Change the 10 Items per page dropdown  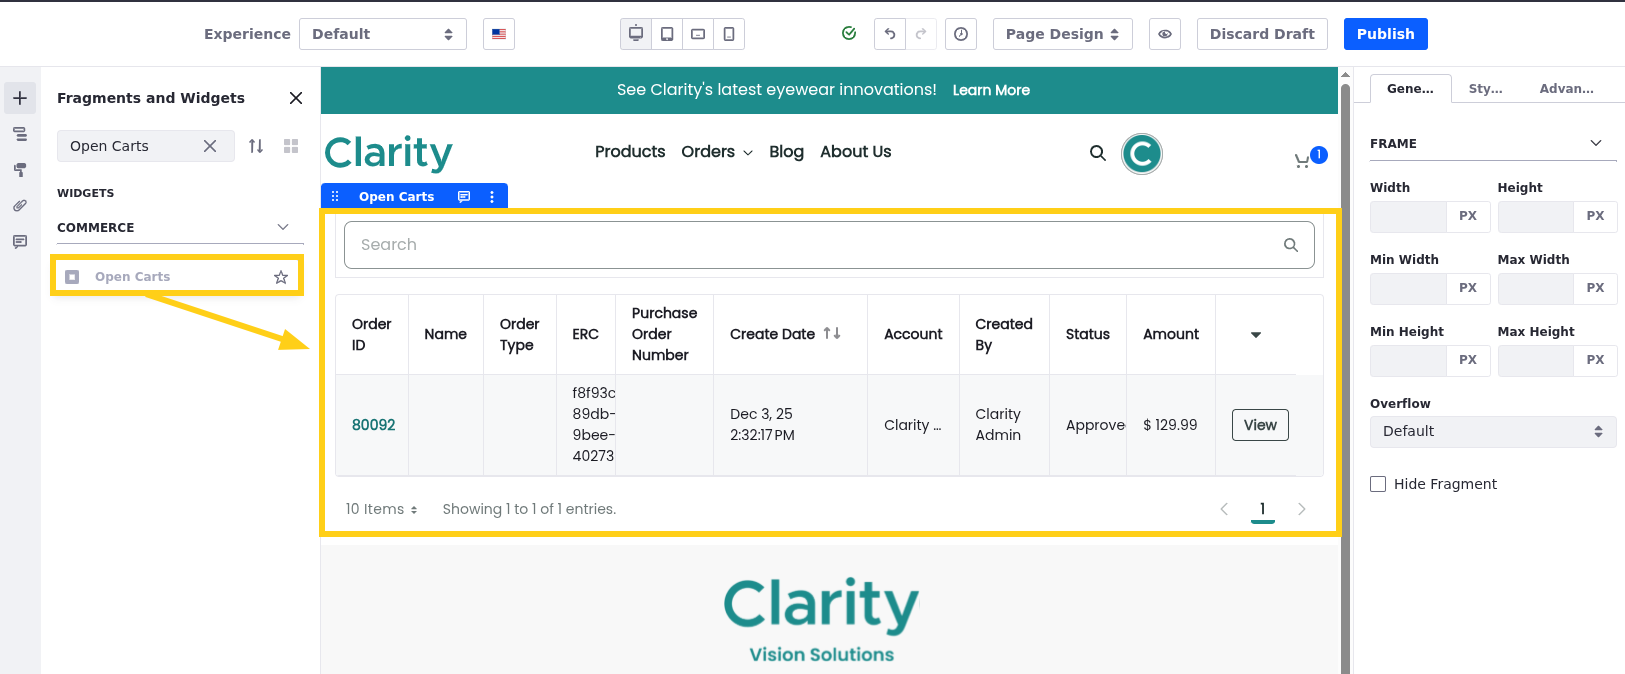[x=381, y=509]
